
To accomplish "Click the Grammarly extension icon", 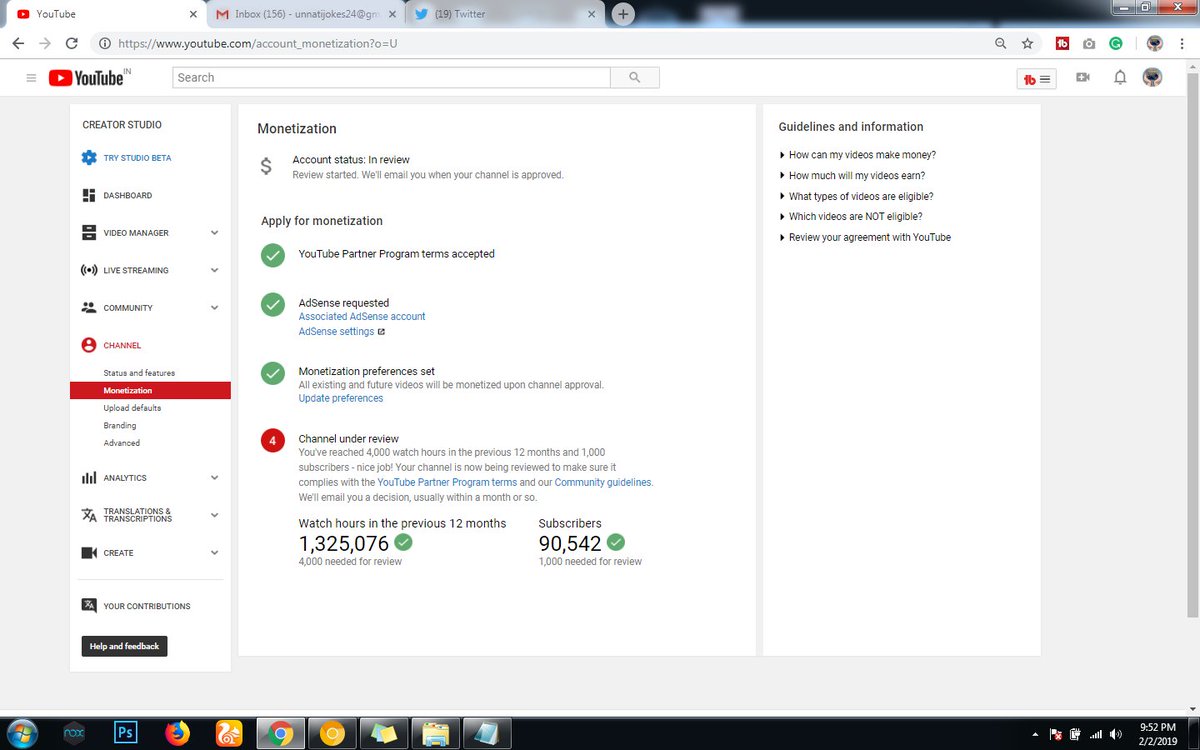I will [1116, 44].
